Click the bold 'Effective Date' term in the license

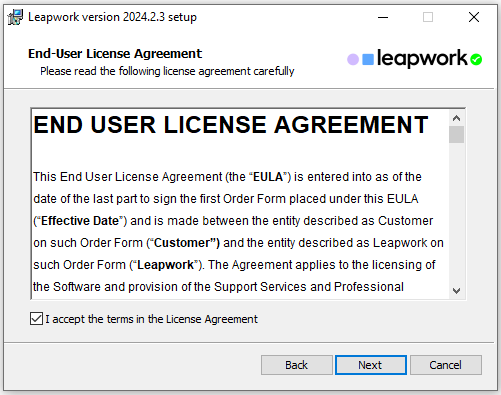[x=80, y=221]
